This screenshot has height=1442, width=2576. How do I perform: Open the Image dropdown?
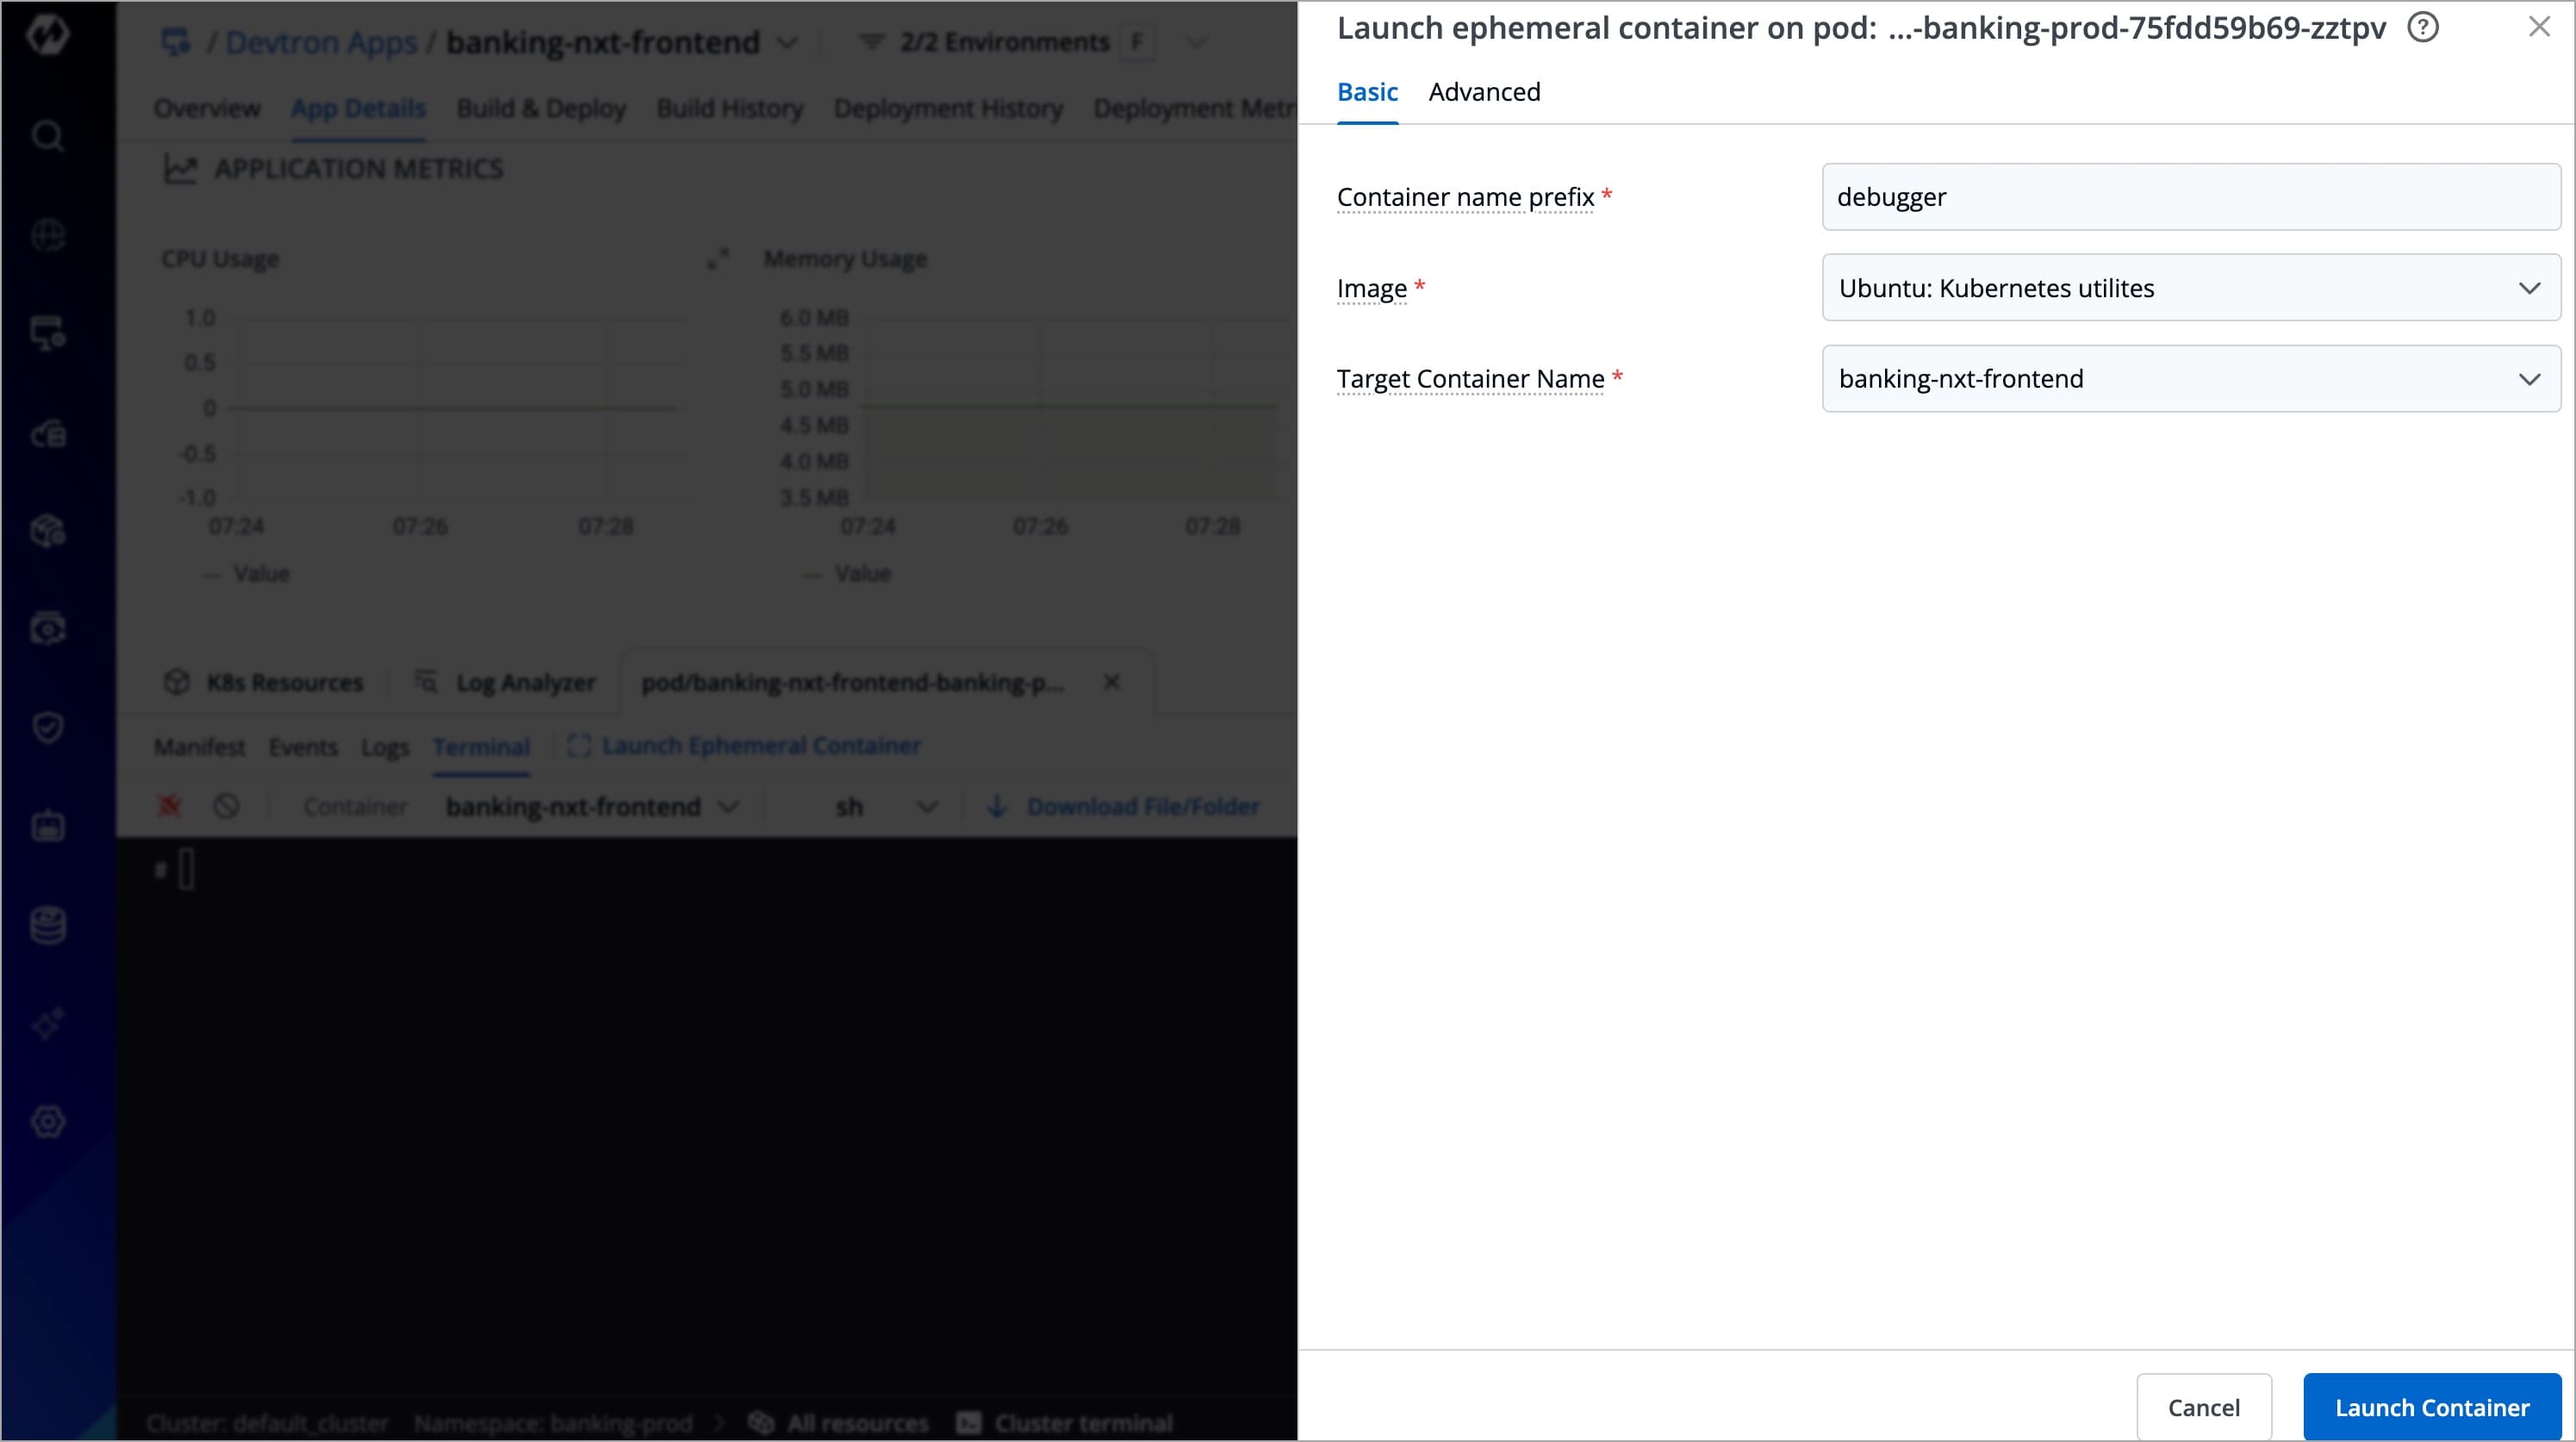coord(2190,288)
